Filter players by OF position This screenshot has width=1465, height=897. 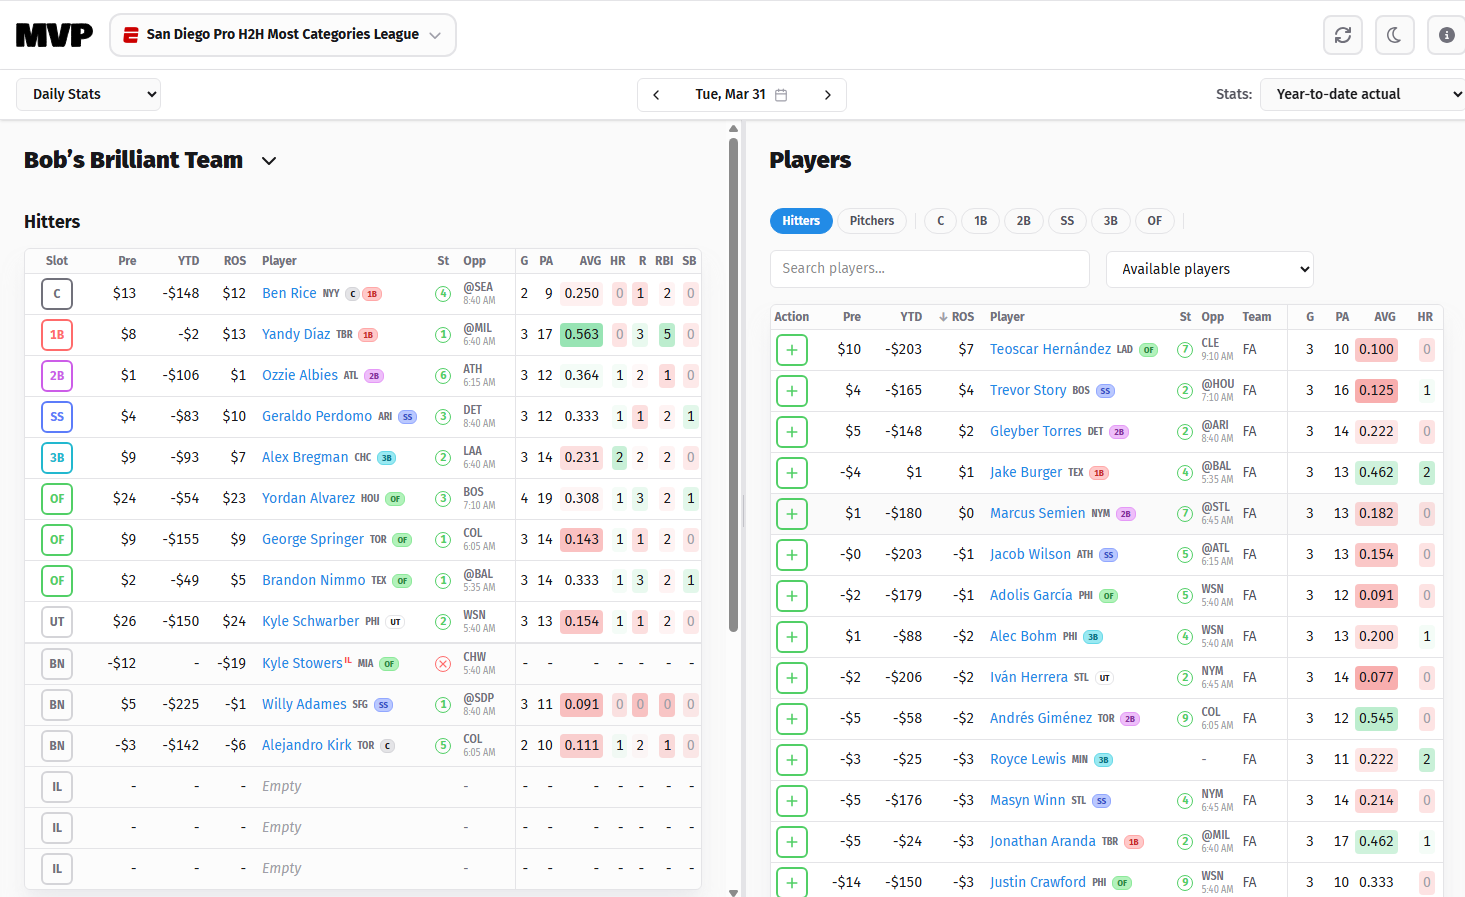pyautogui.click(x=1154, y=221)
